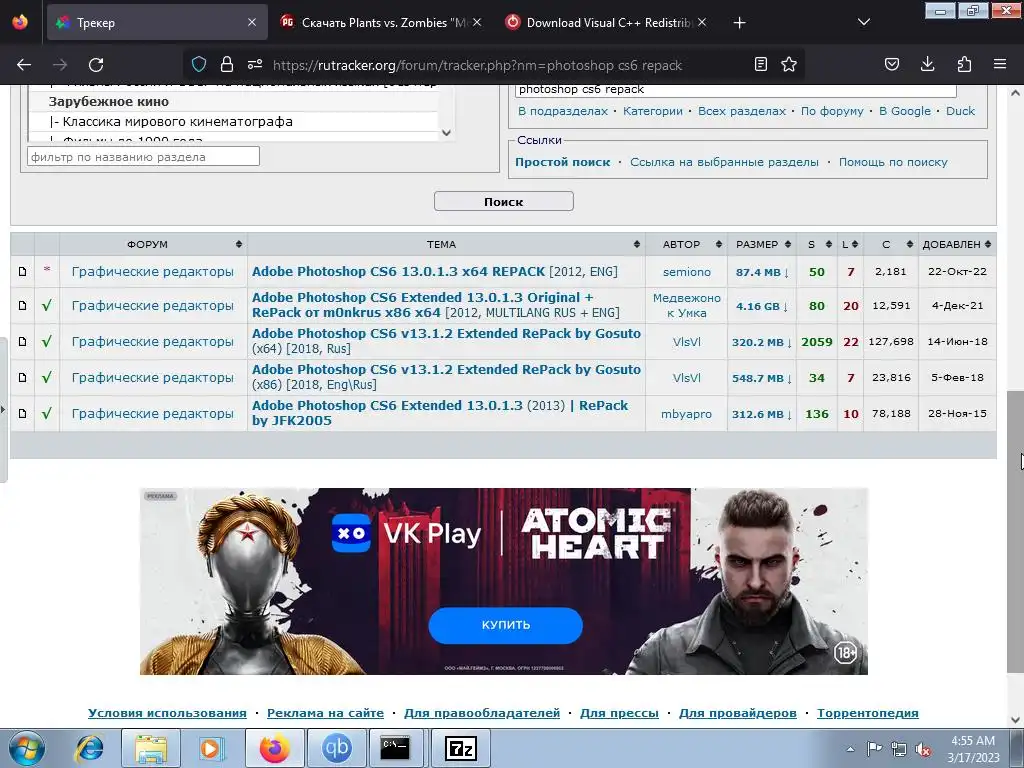The width and height of the screenshot is (1024, 768).
Task: Click the forum list scroll-down arrow
Action: 446,133
